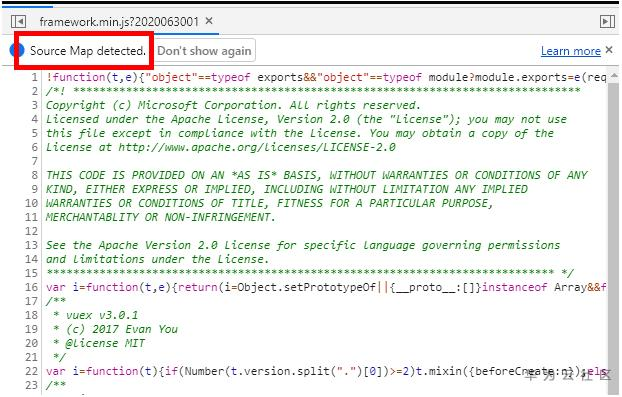Click 'THIS CODE IS PROVIDED ON AN' line

point(317,175)
